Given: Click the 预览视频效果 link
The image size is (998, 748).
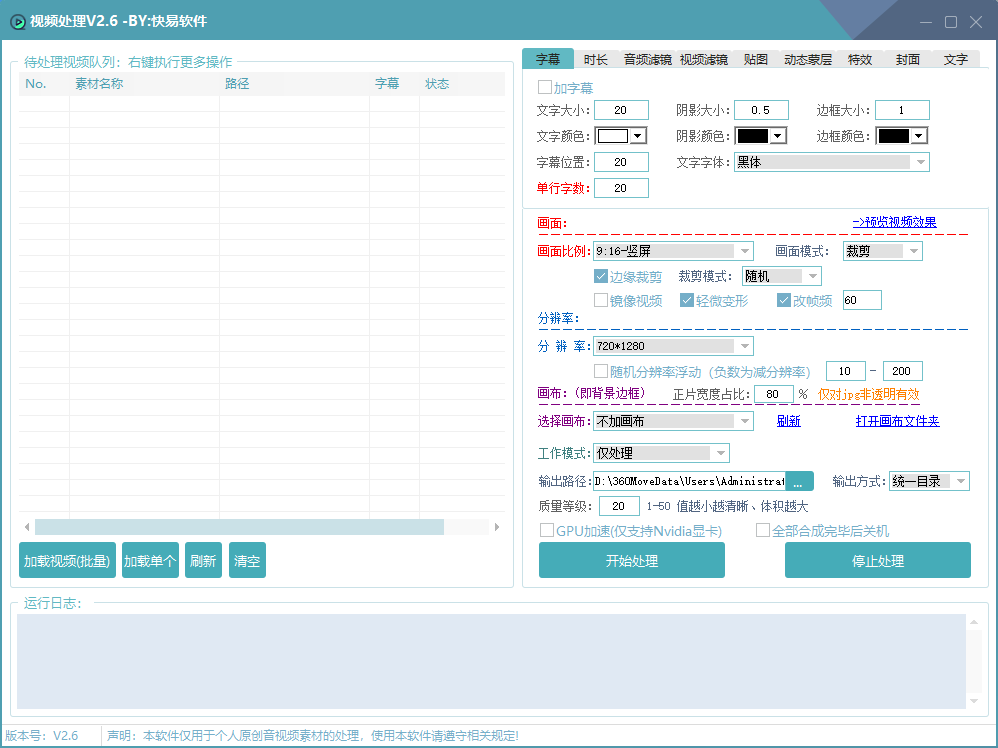Looking at the screenshot, I should click(898, 222).
